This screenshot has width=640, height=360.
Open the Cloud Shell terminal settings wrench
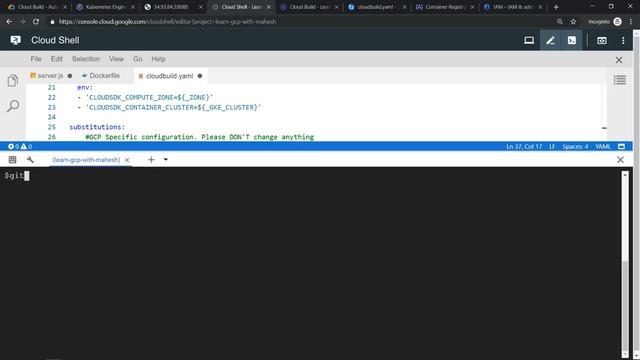[30, 160]
